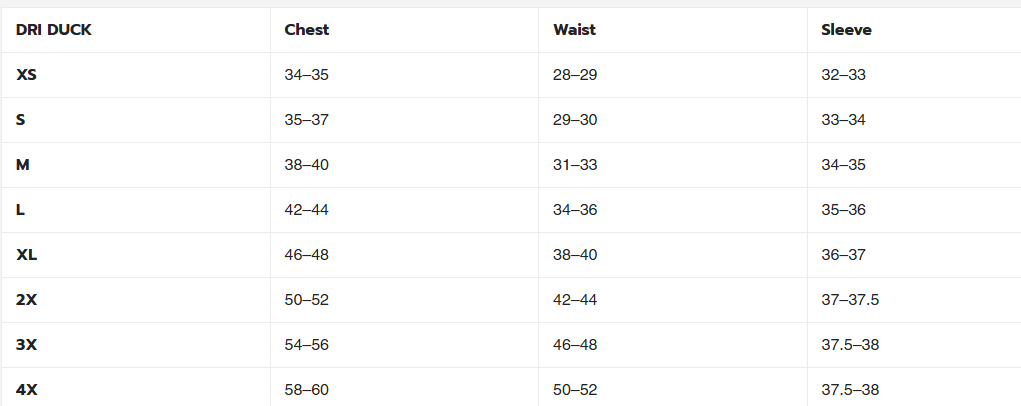Select chest value 34–35

(307, 75)
